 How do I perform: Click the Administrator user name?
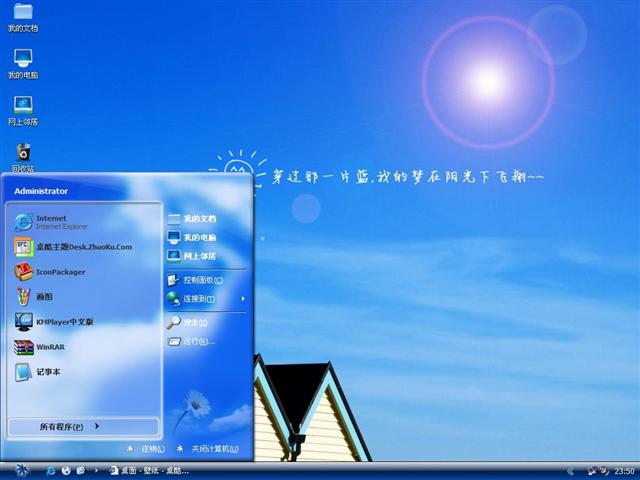[x=41, y=191]
